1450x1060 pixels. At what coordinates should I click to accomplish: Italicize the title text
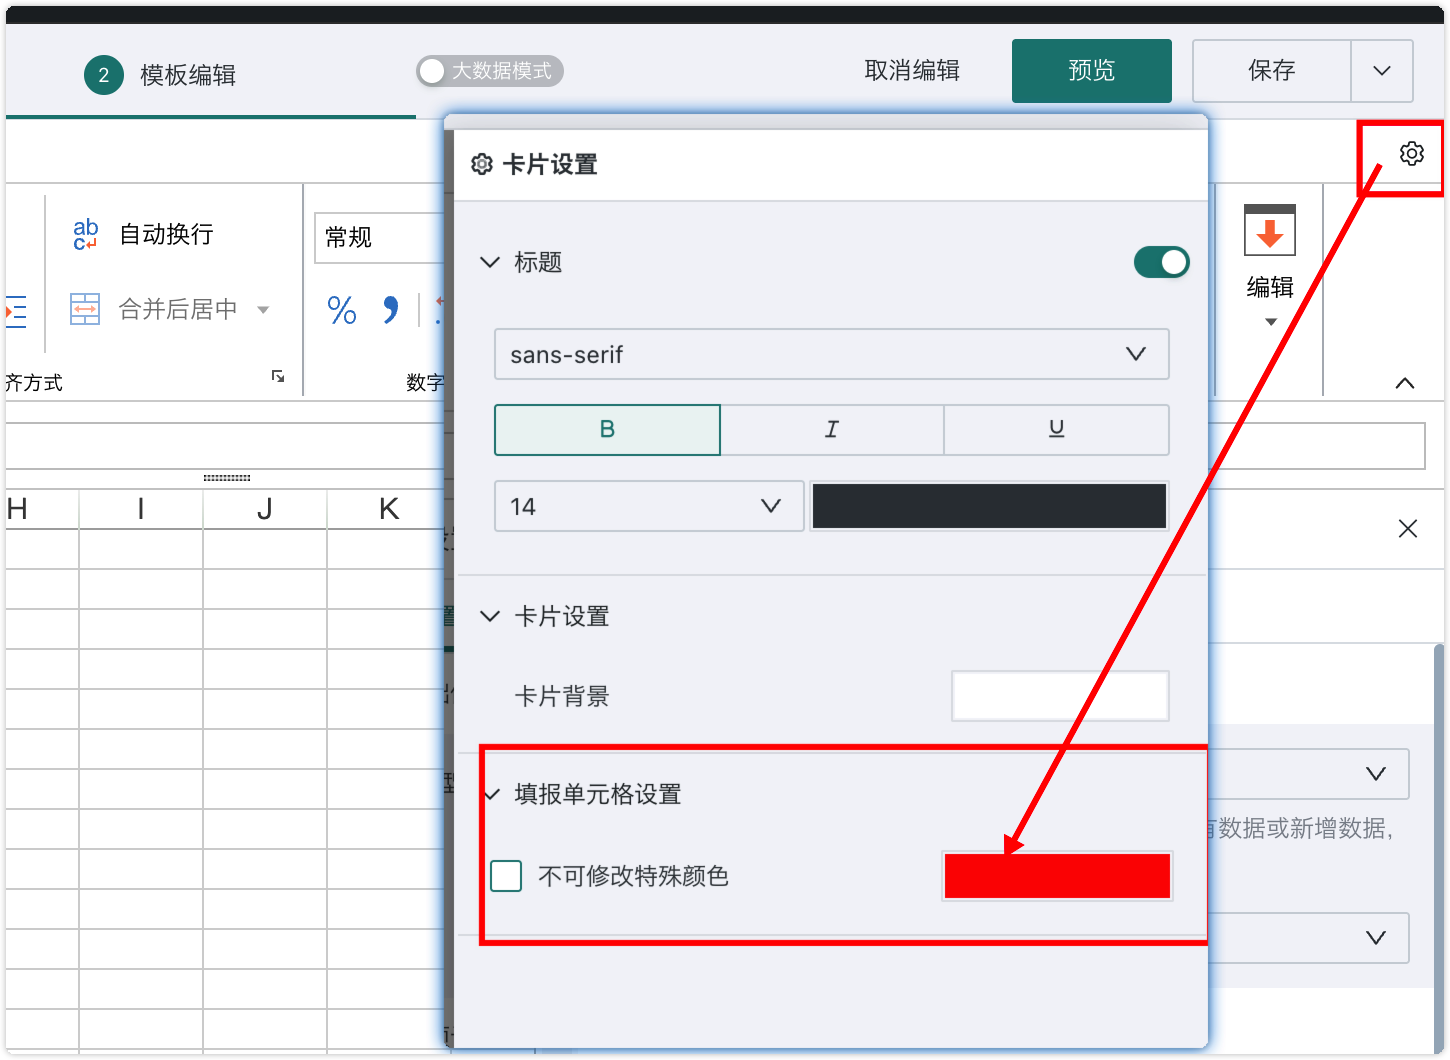[x=831, y=429]
